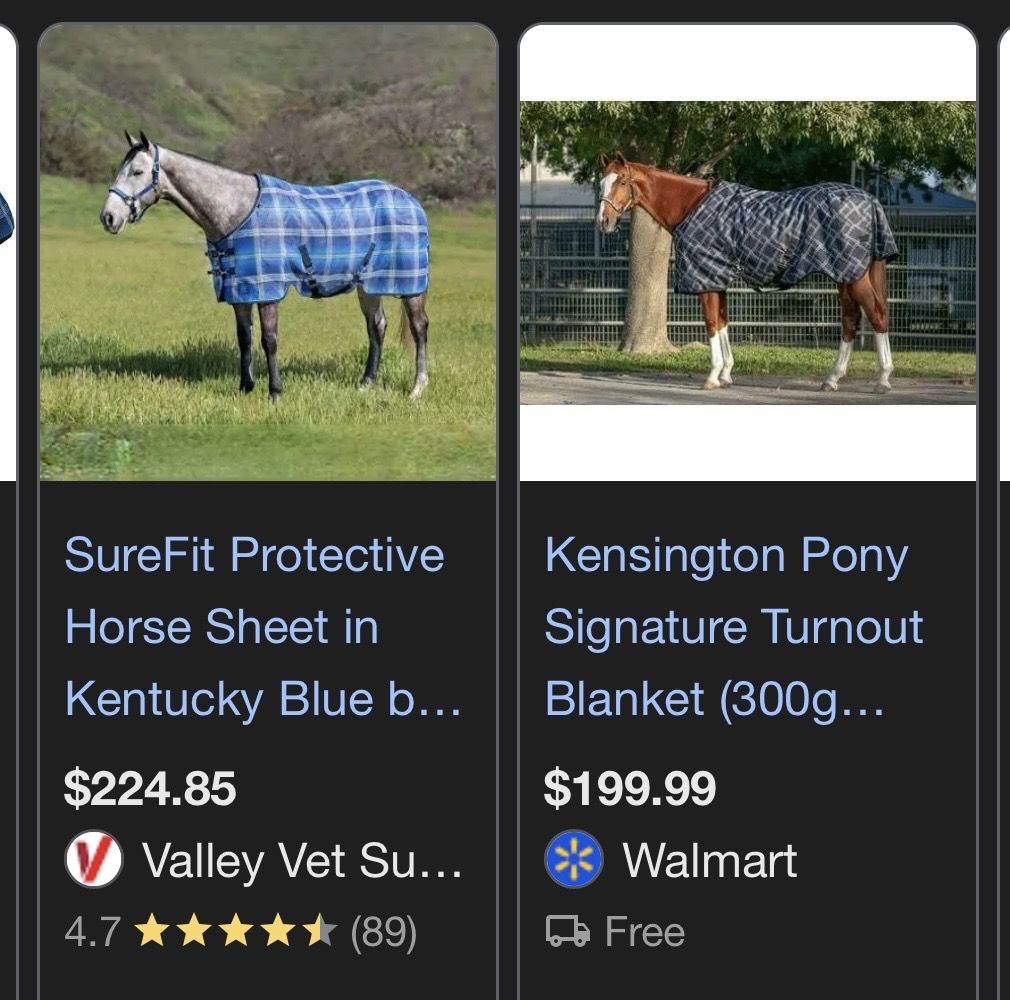
Task: Click the Valley Vet Supply red V logo
Action: (x=93, y=861)
